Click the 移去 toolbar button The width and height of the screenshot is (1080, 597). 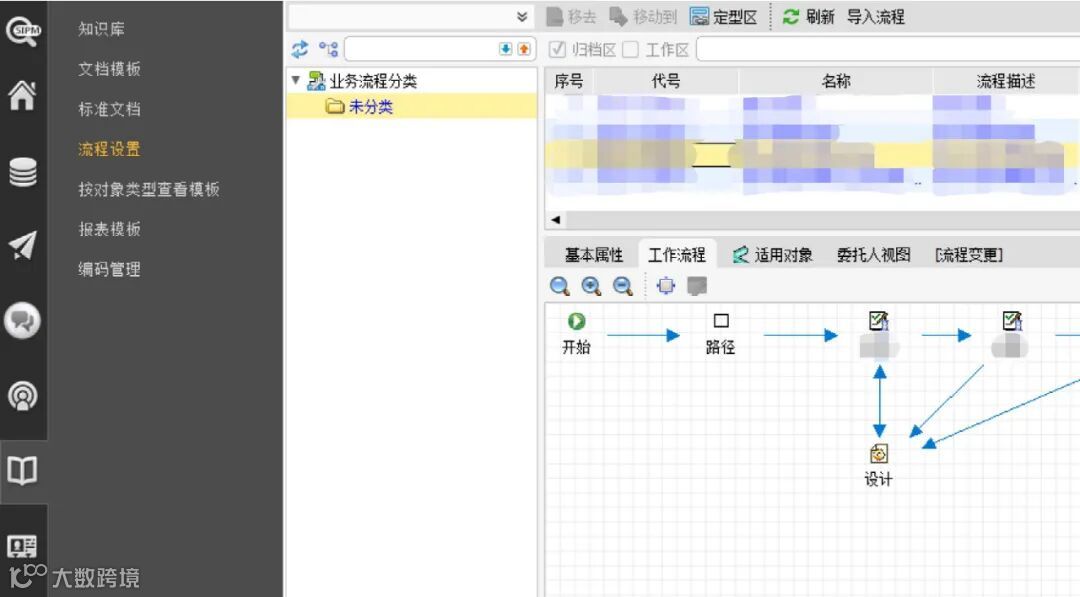click(571, 17)
